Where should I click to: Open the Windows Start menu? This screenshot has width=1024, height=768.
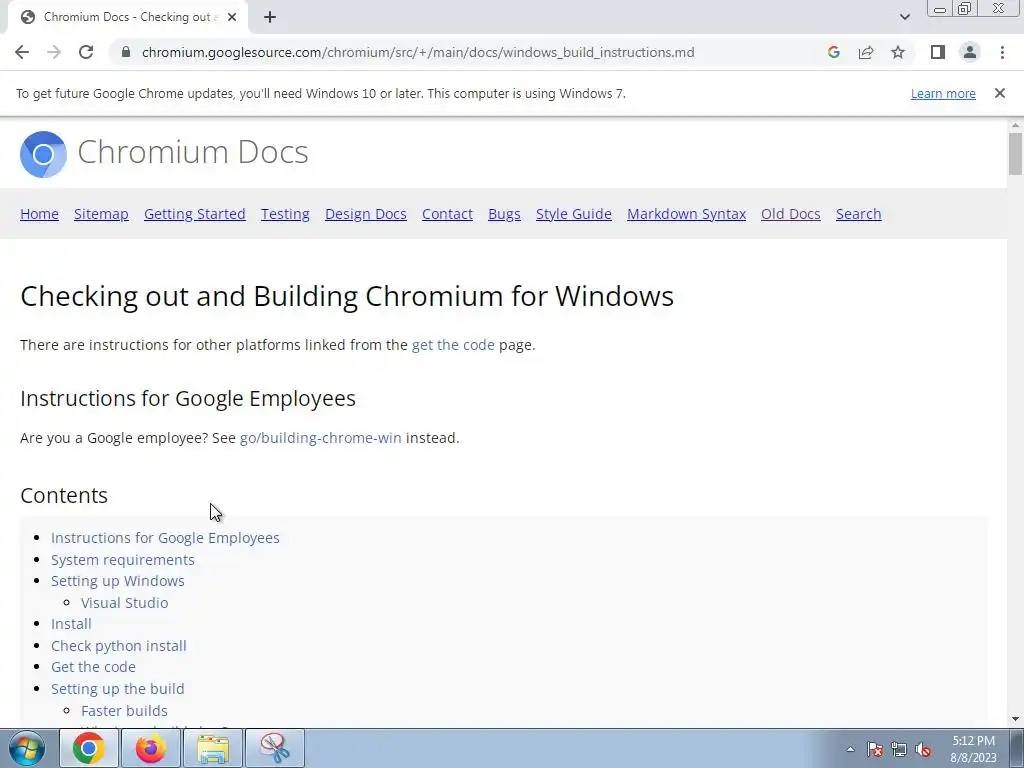(26, 748)
